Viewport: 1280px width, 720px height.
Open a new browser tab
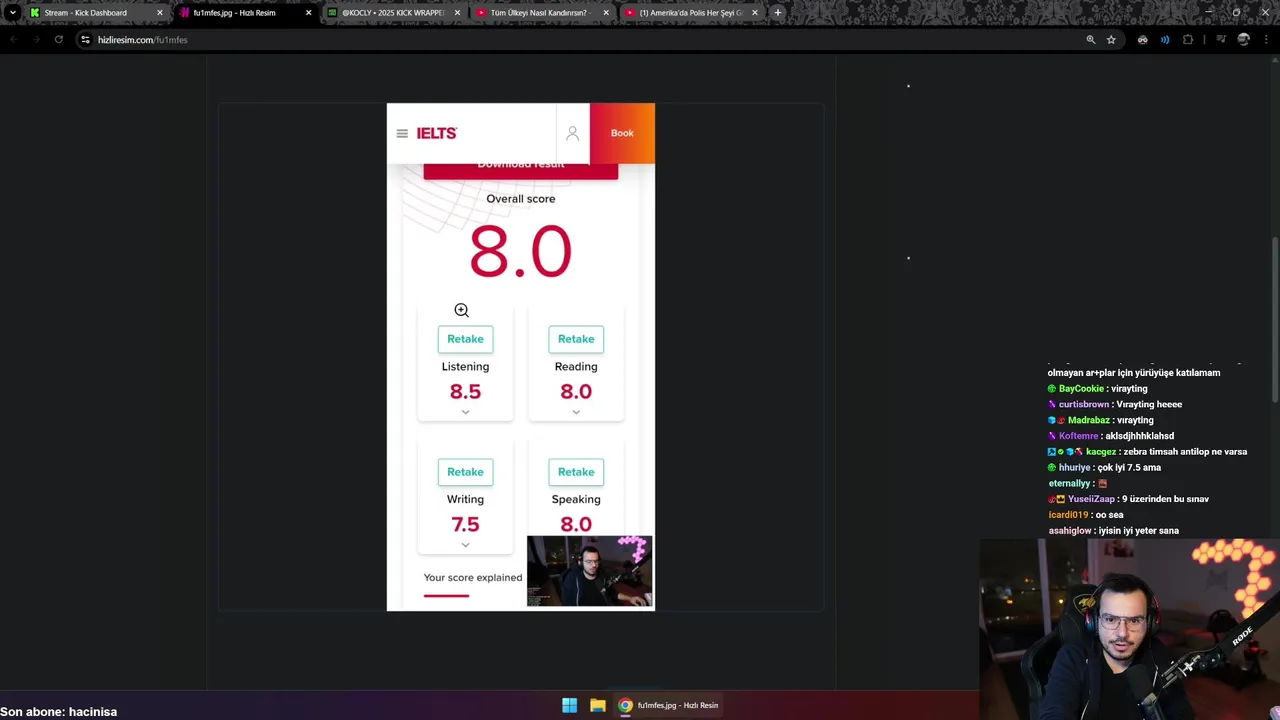777,13
